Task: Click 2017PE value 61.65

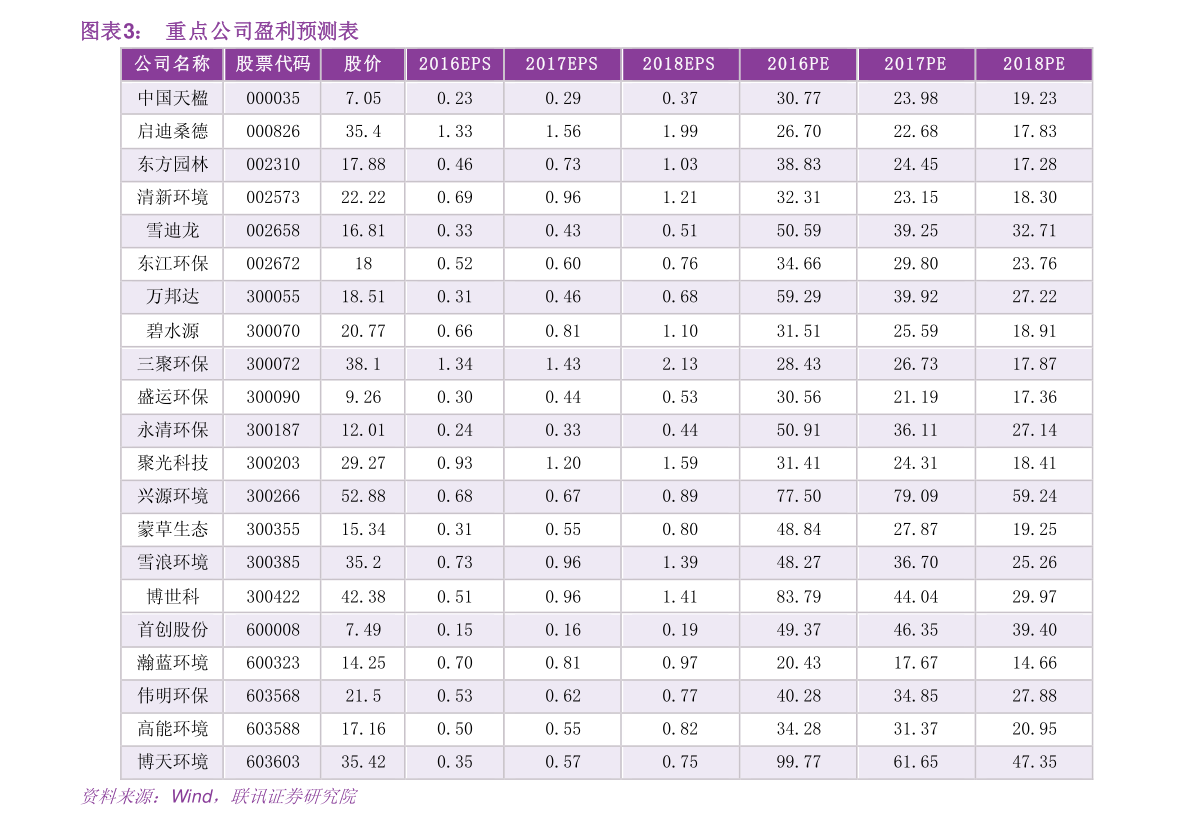Action: [x=915, y=762]
